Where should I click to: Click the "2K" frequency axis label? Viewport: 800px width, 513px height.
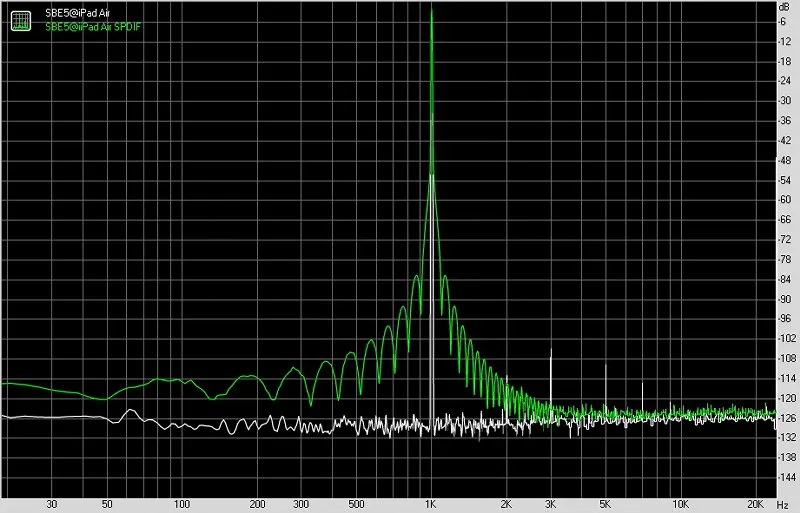(x=506, y=504)
